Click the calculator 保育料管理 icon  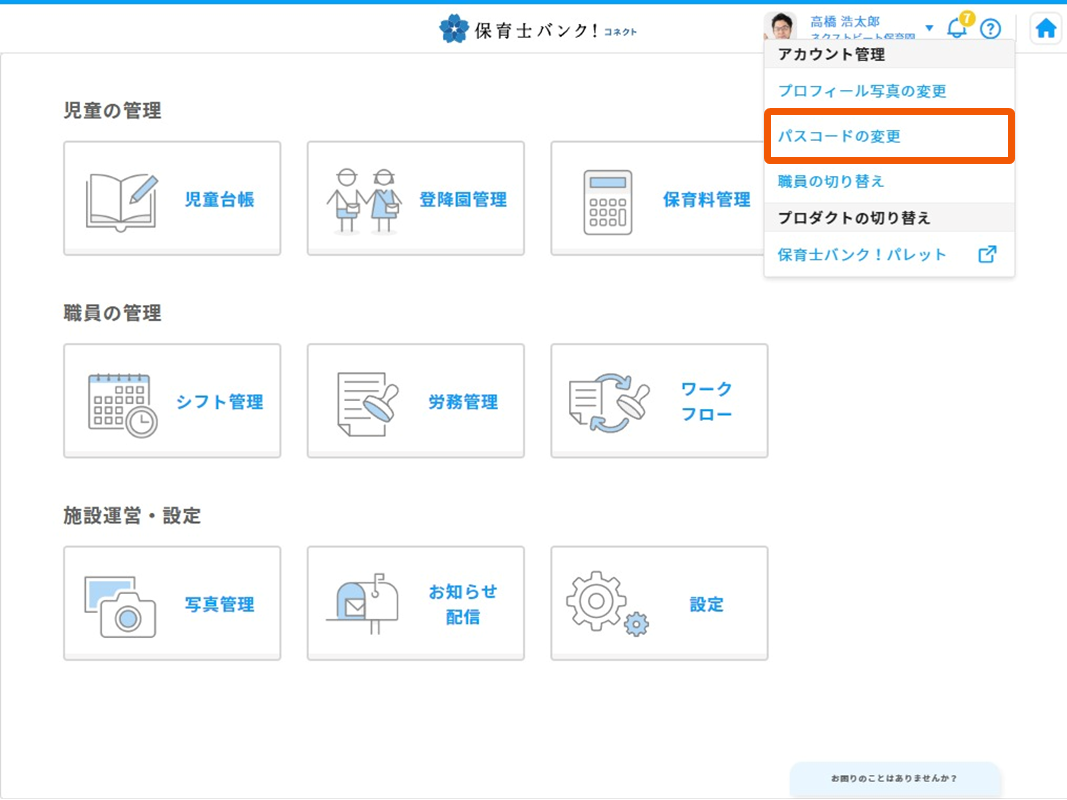[x=608, y=201]
